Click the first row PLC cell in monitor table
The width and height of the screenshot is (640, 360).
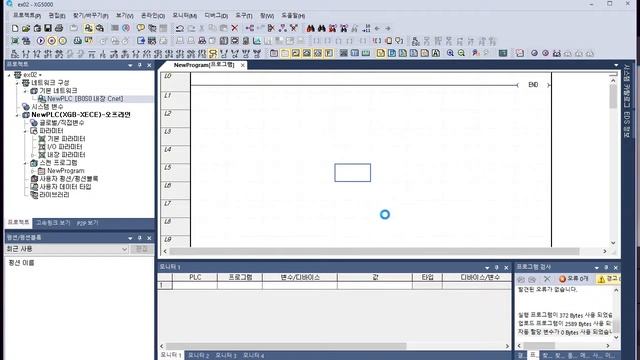(x=195, y=285)
